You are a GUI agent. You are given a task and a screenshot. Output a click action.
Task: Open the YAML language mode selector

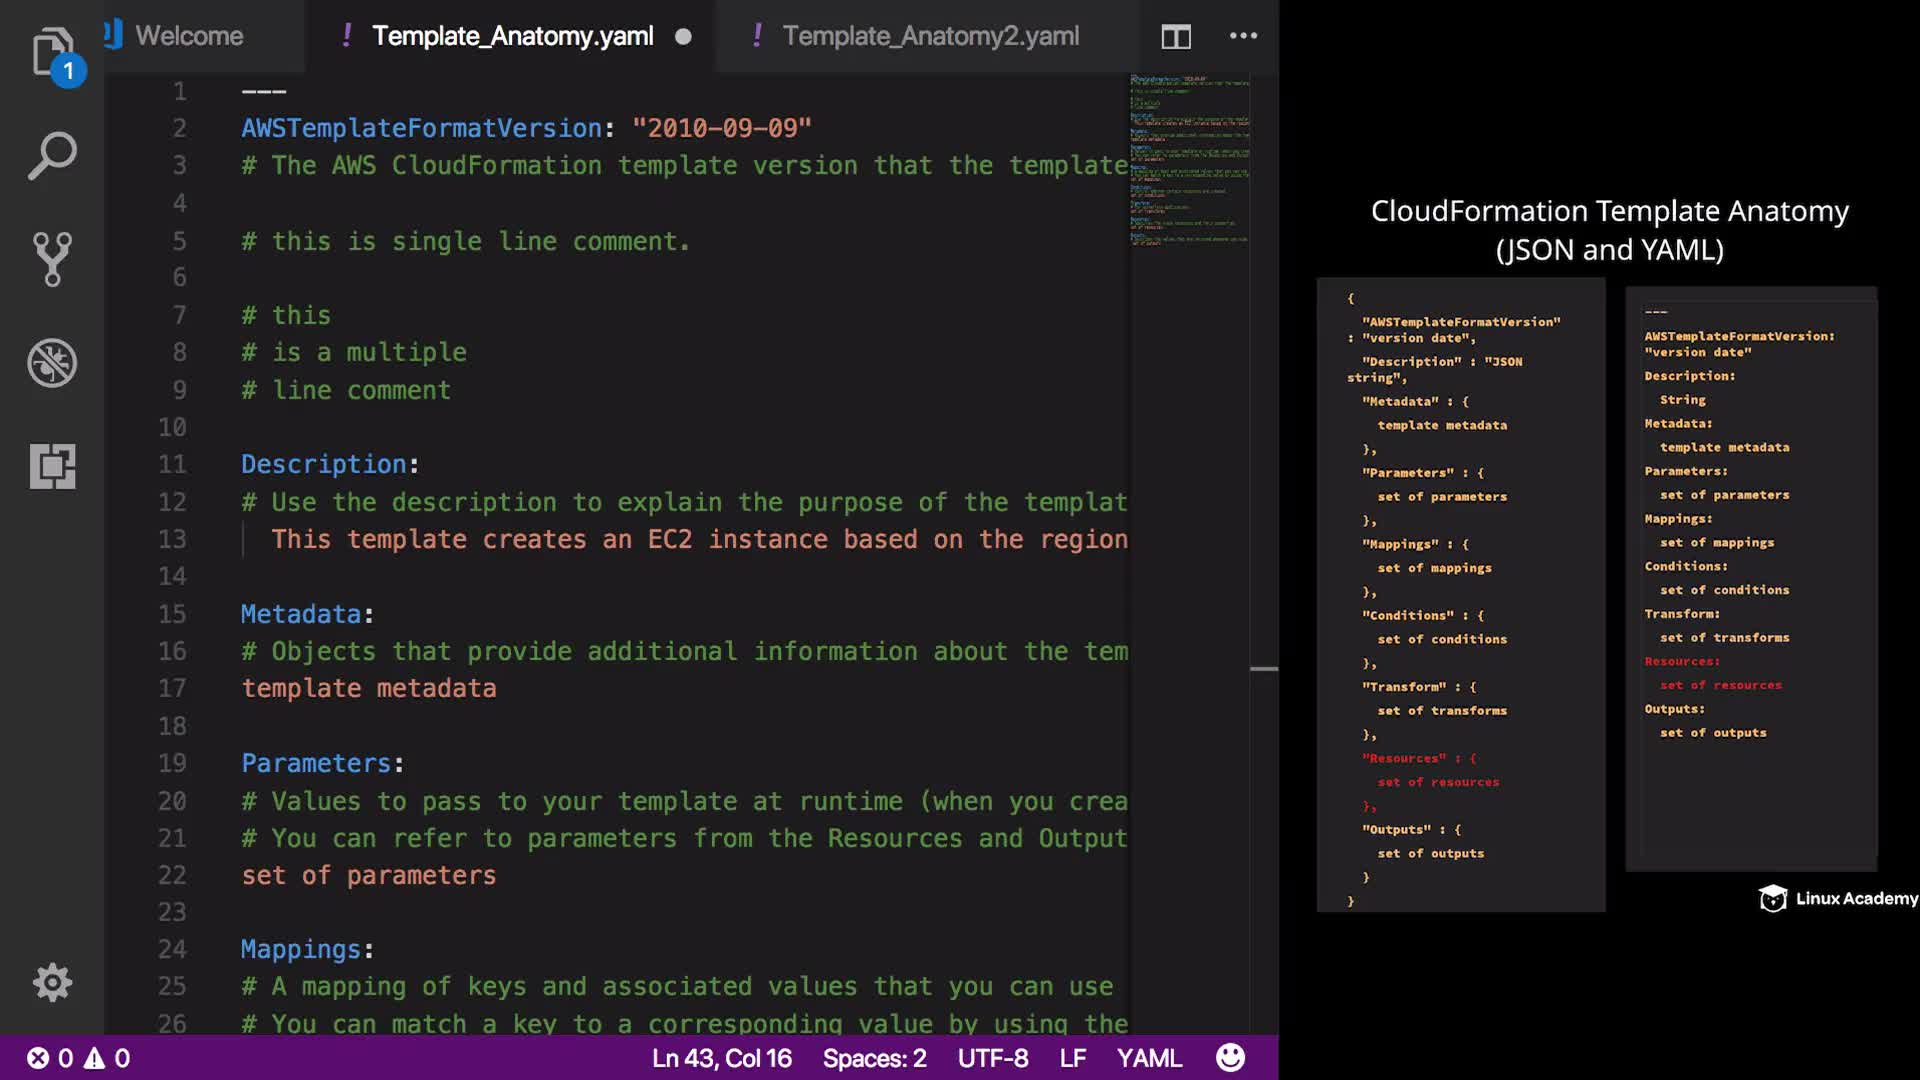click(1149, 1058)
